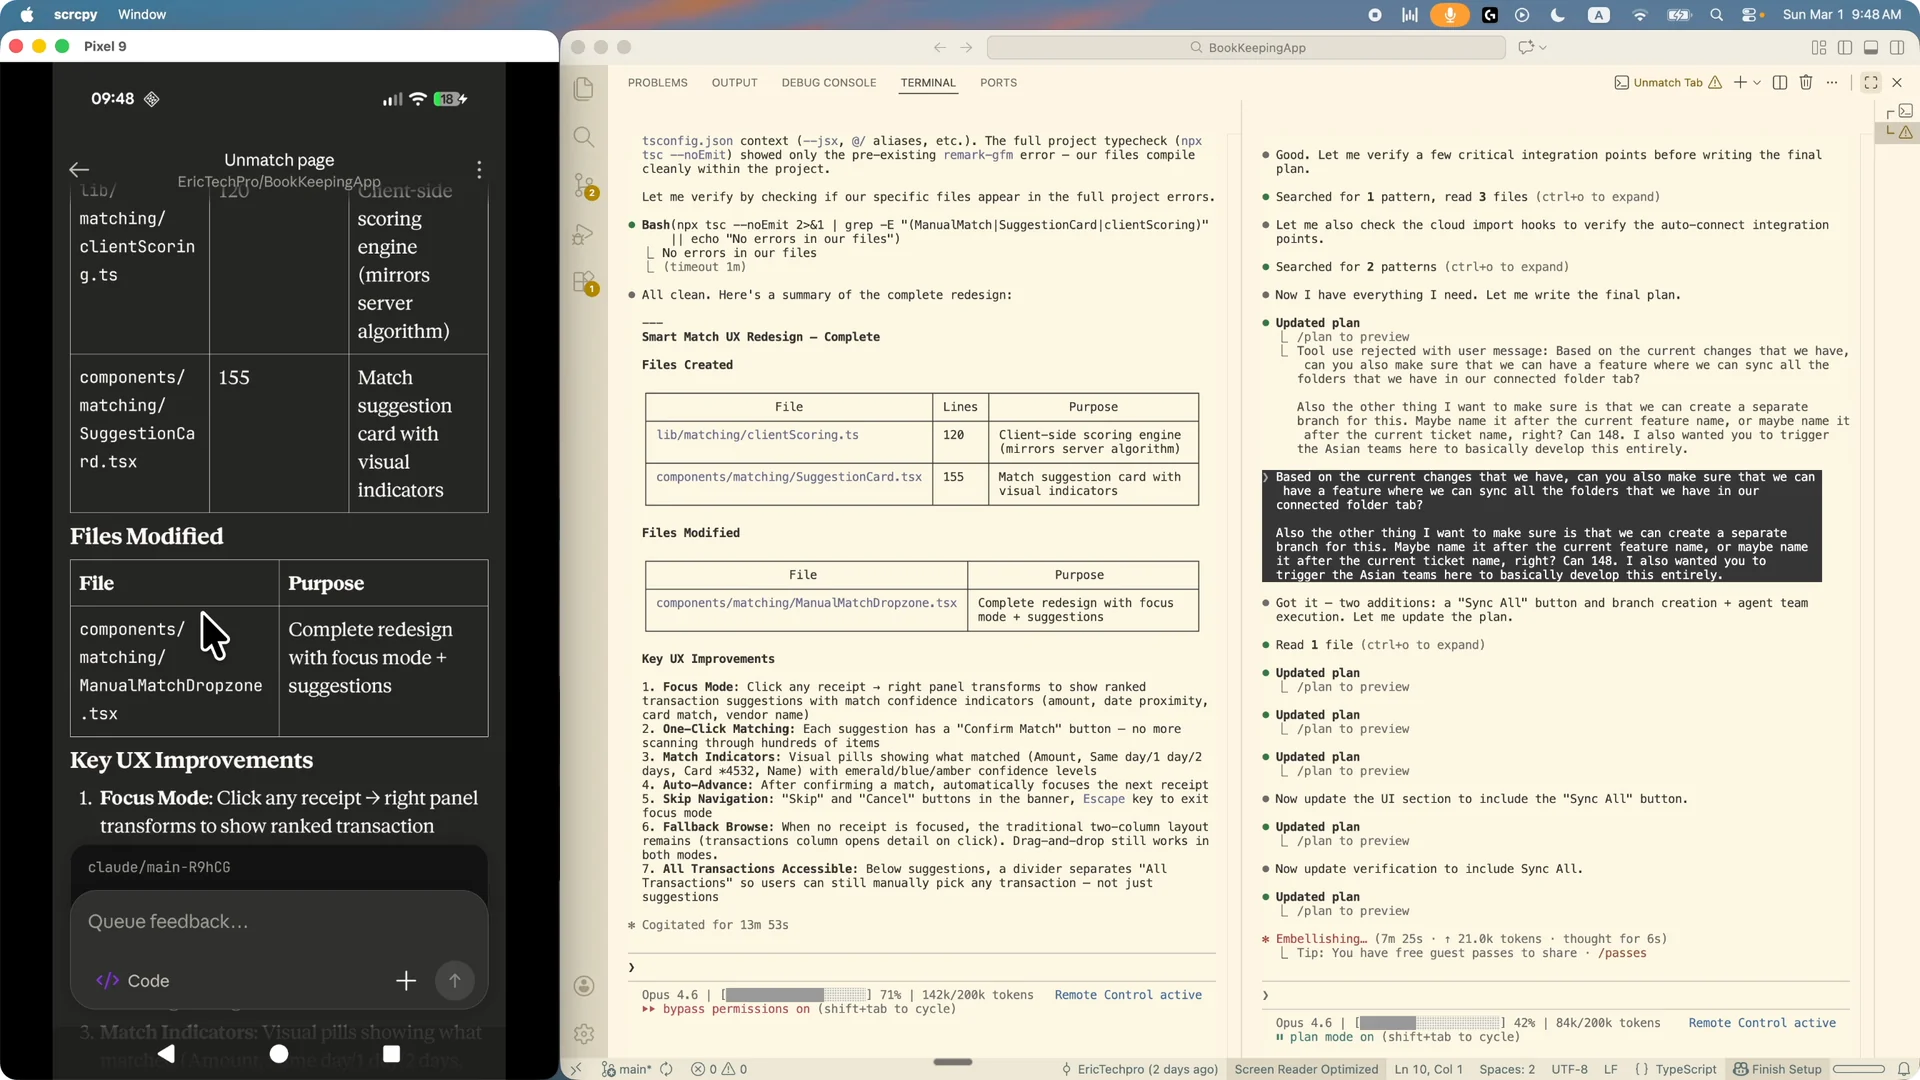Go to Ln 10, Col 1 indicator
The height and width of the screenshot is (1080, 1920).
[x=1428, y=1069]
